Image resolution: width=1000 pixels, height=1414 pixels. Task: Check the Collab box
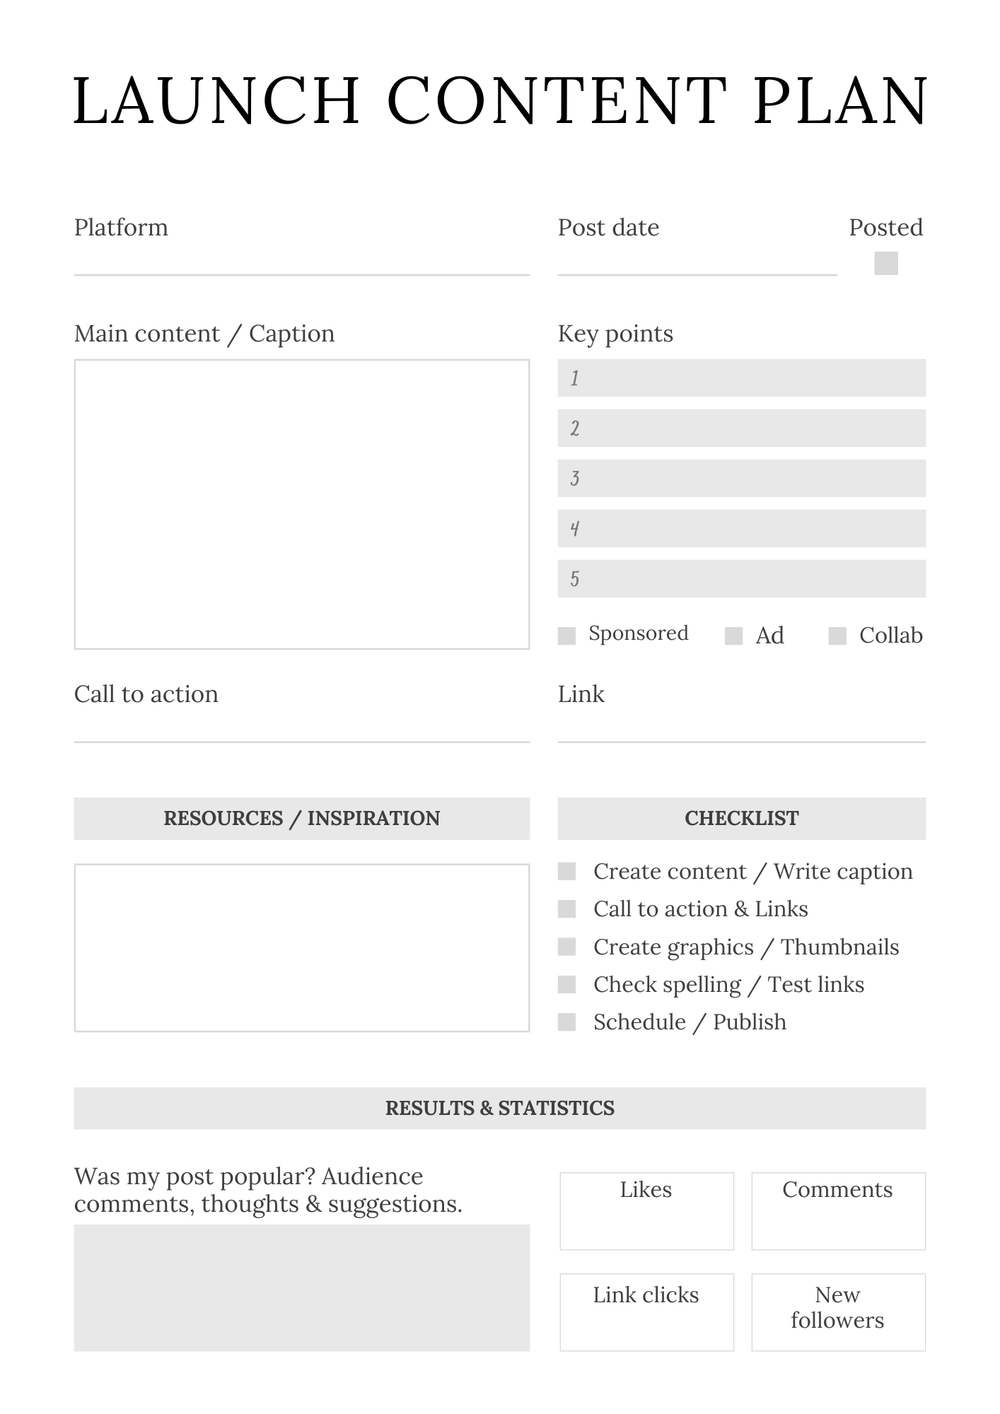(838, 636)
